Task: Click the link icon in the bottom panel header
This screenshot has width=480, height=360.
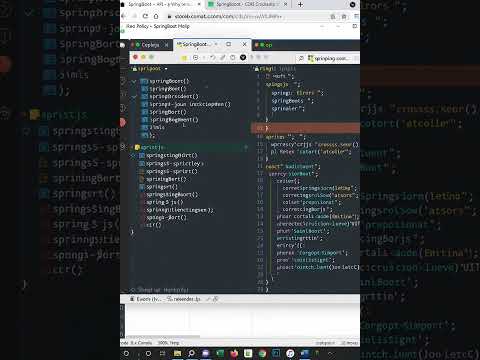Action: [x=216, y=299]
